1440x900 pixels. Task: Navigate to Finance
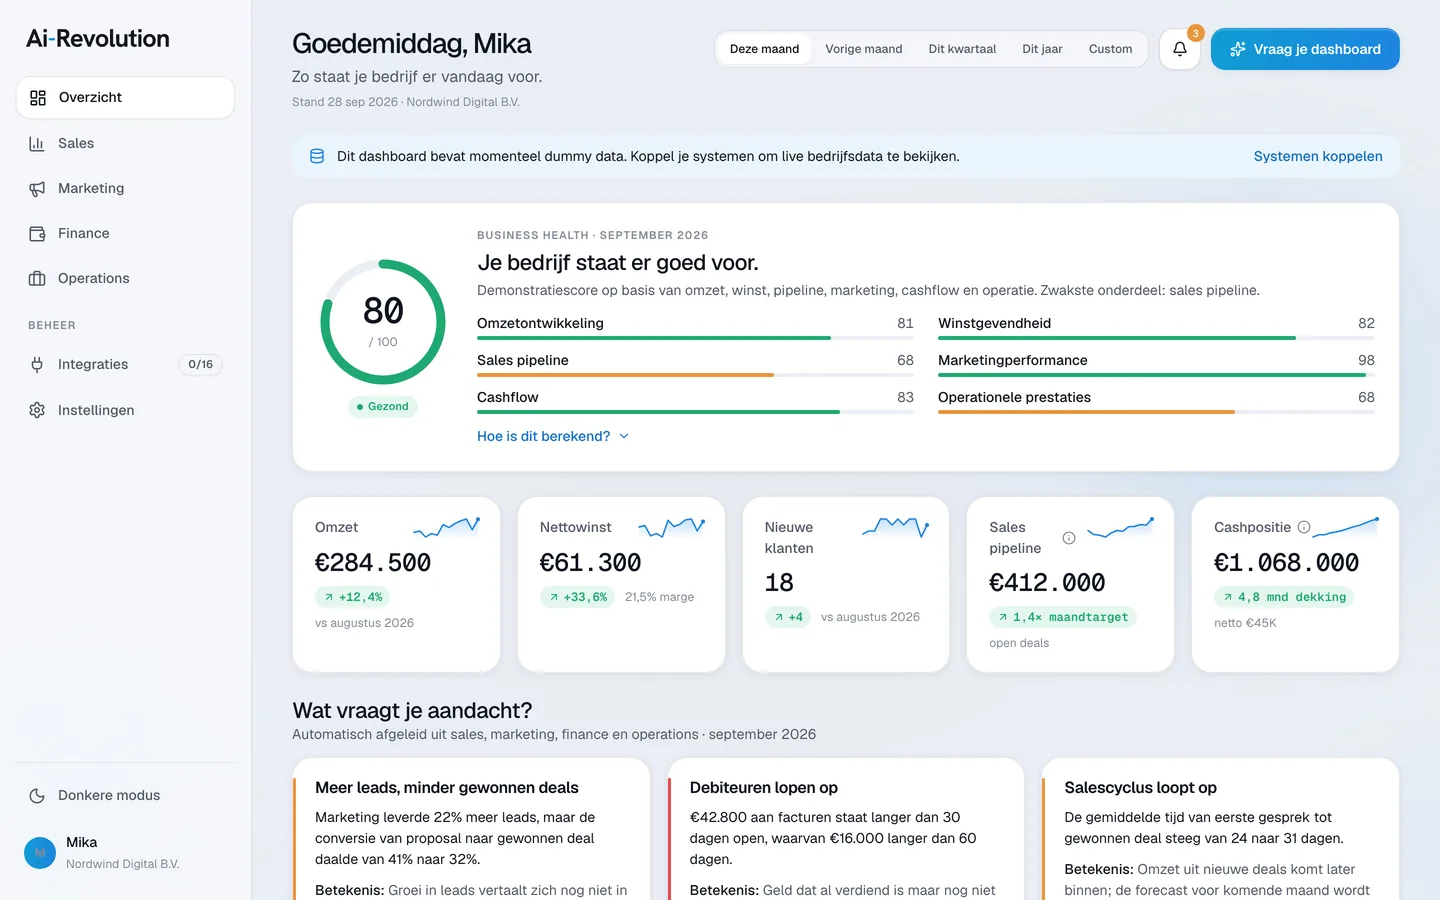pos(126,233)
